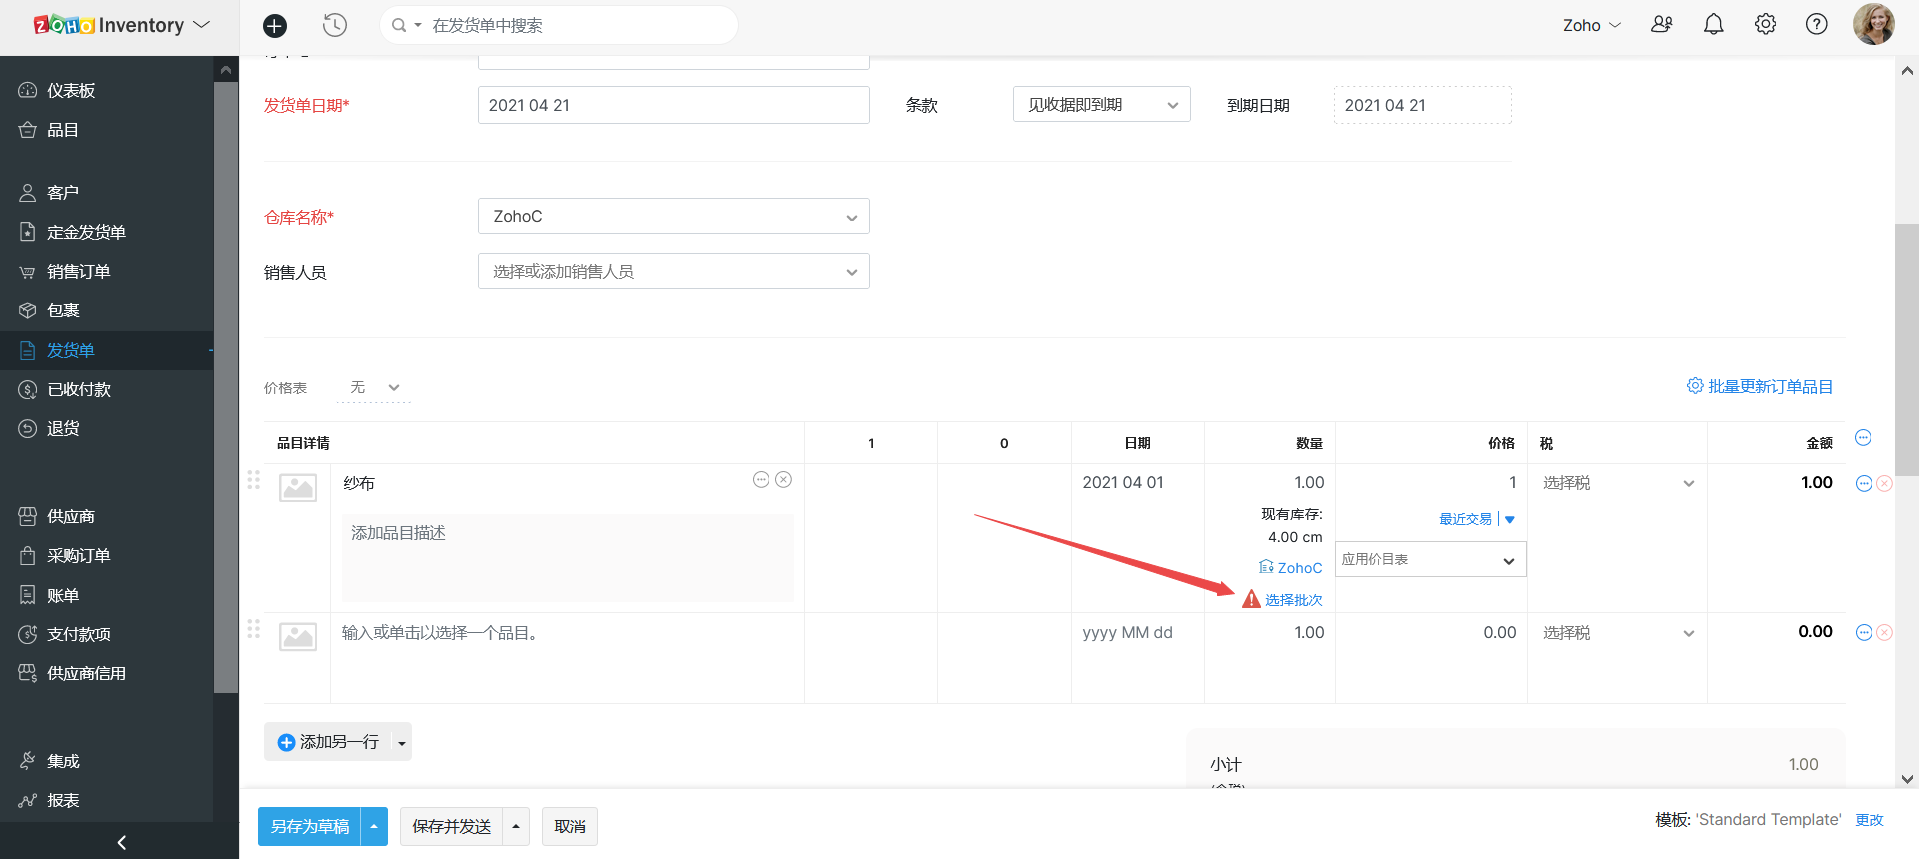Click the 发货单日期 input field
Image resolution: width=1919 pixels, height=859 pixels.
673,106
